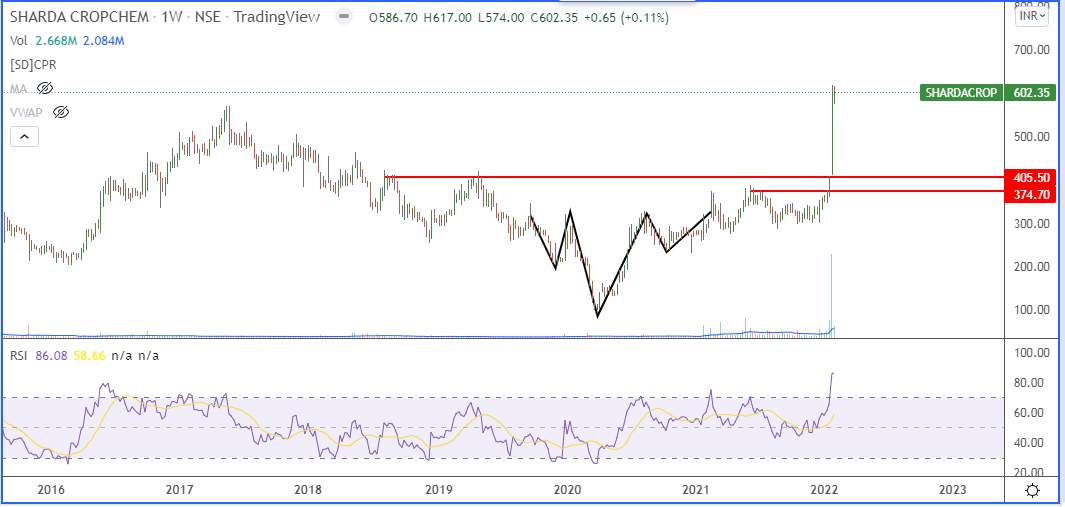Click the VWAP indicator label
1065x507 pixels.
[x=27, y=113]
